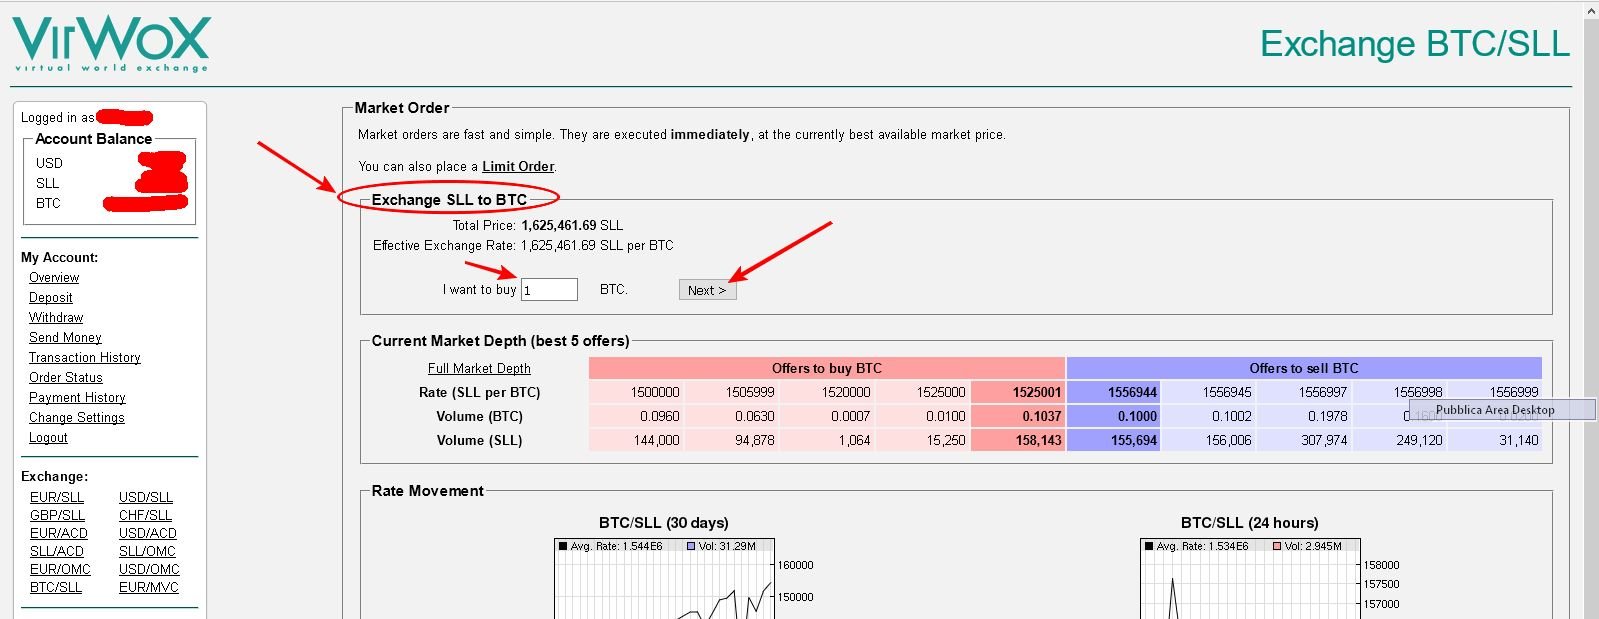This screenshot has width=1599, height=619.
Task: Open Payment History link
Action: (x=77, y=398)
